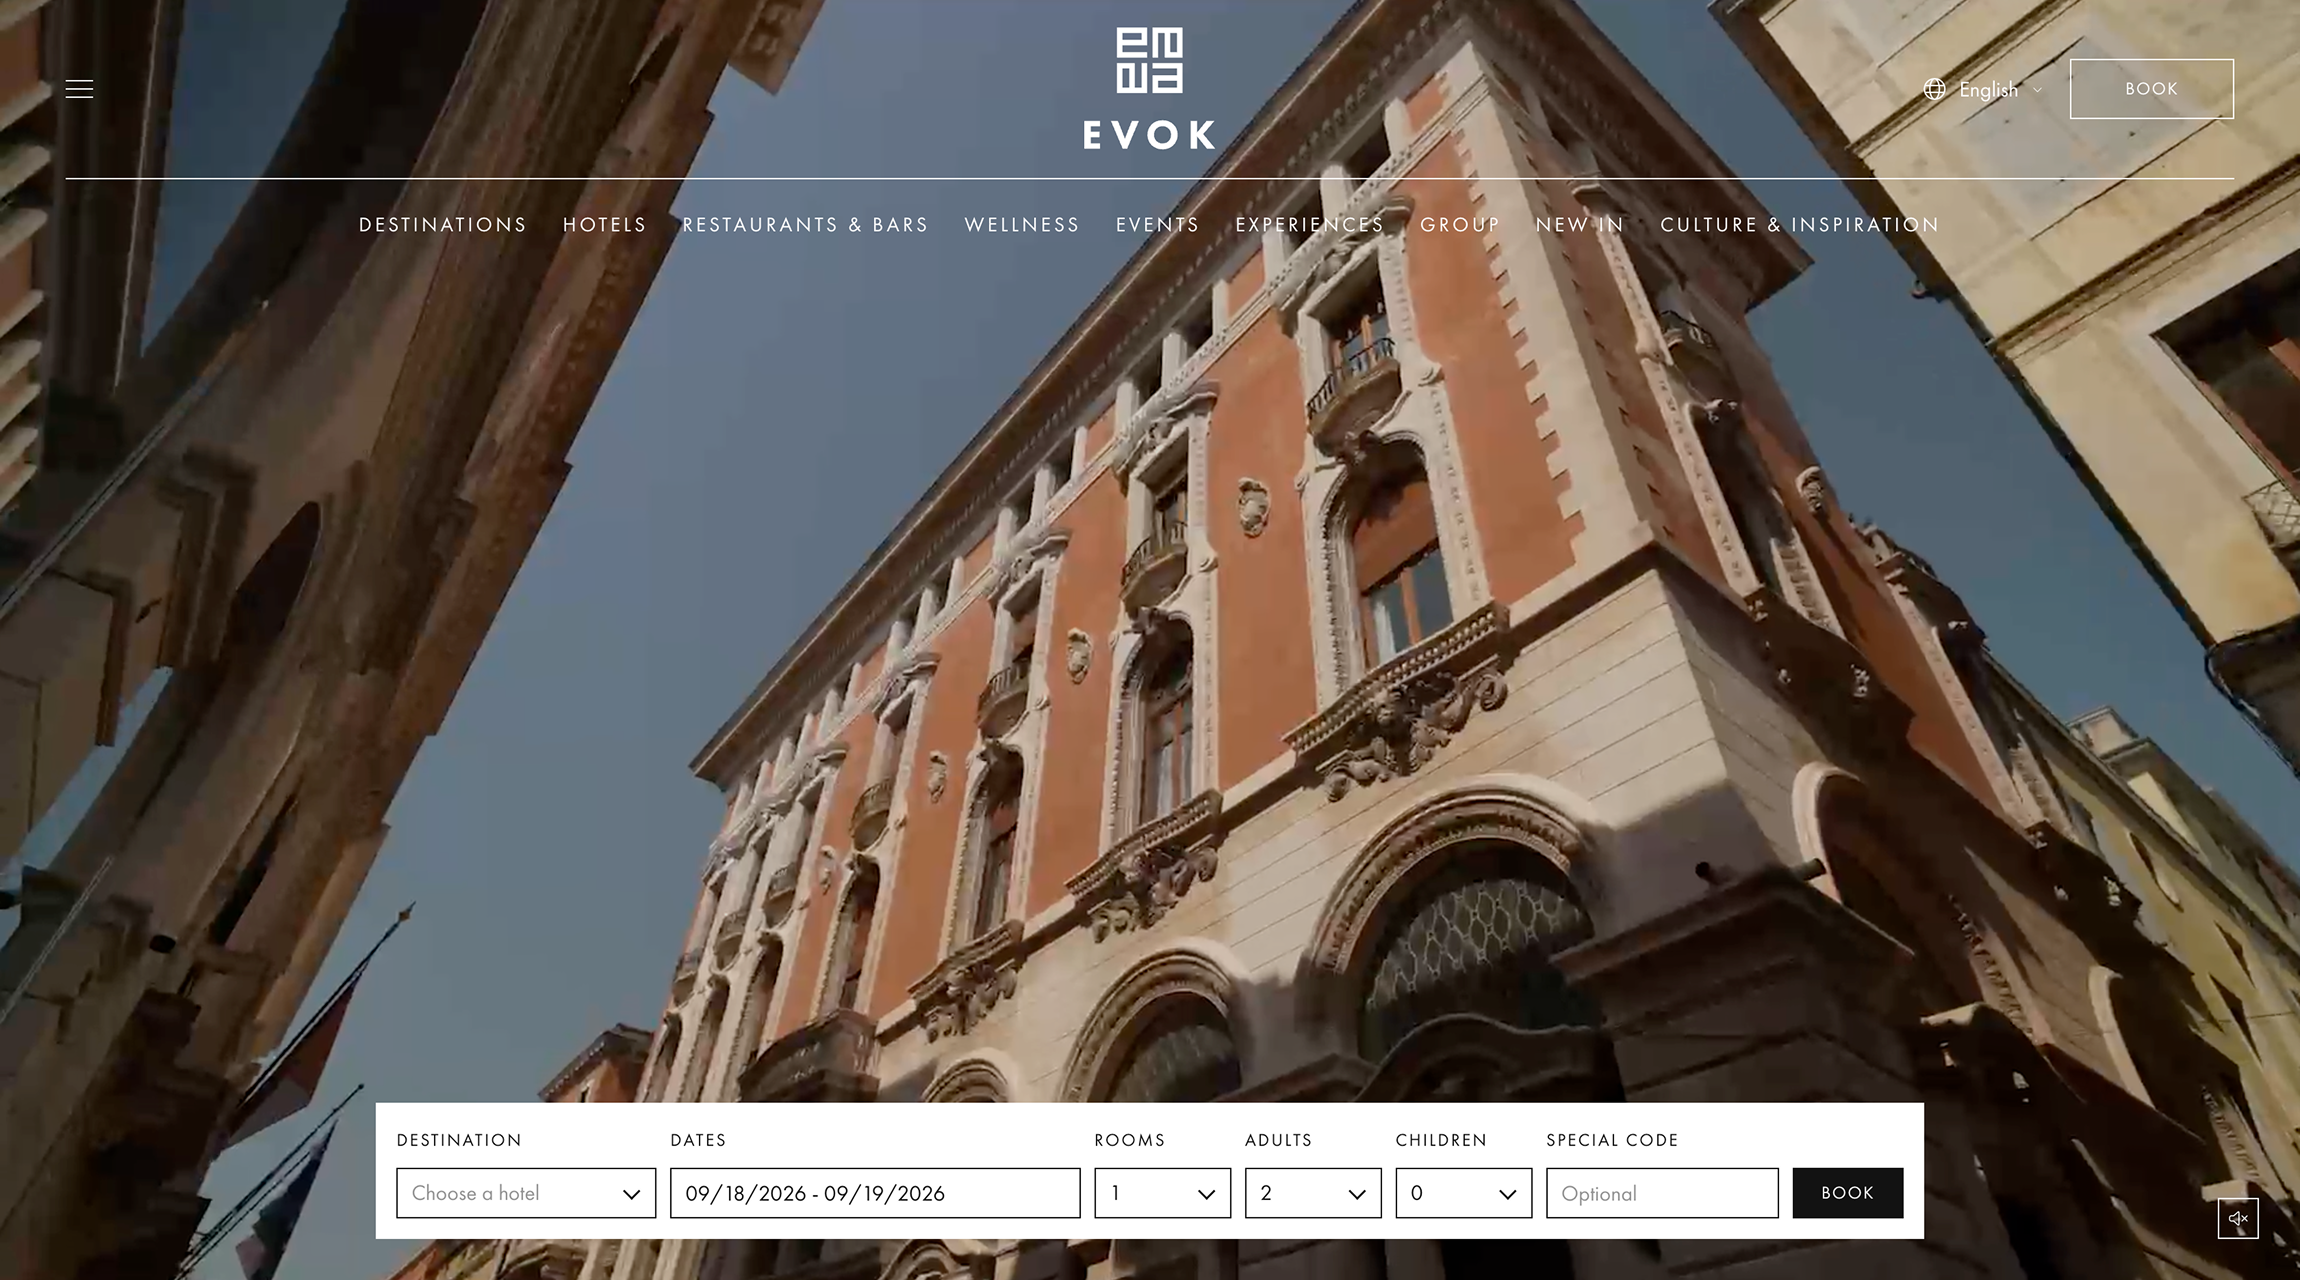Expand the Rooms dropdown
This screenshot has height=1280, width=2300.
(x=1162, y=1193)
